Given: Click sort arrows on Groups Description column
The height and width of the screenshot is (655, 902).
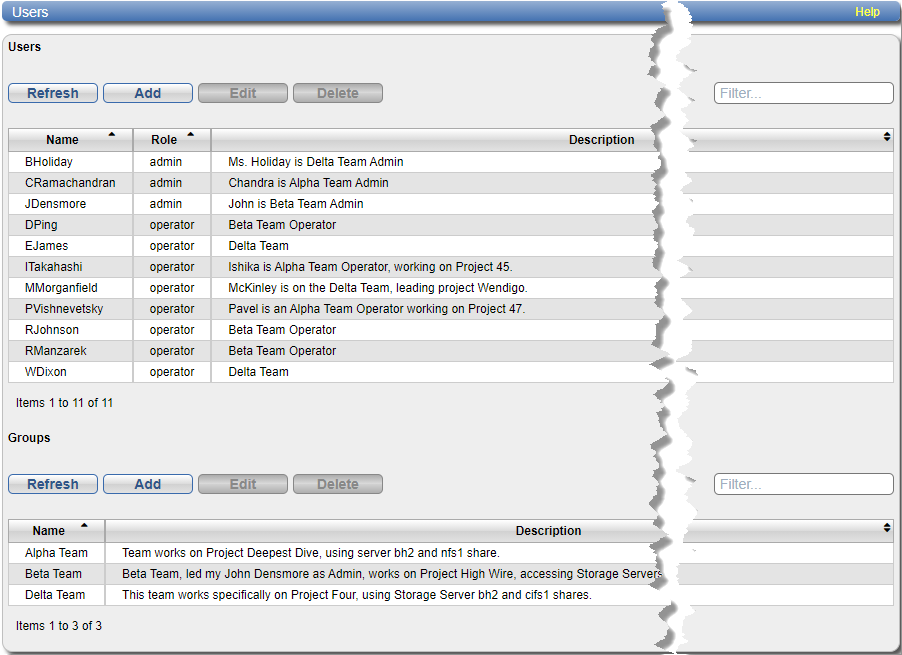Looking at the screenshot, I should coord(886,527).
